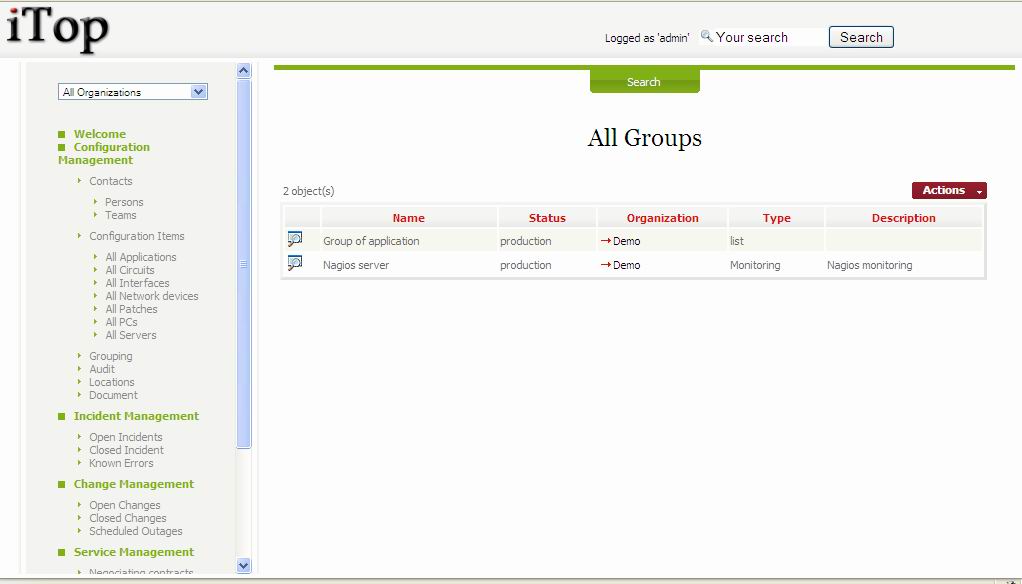Open the Actions dropdown menu
Screen dimensions: 1022x584
pos(949,190)
